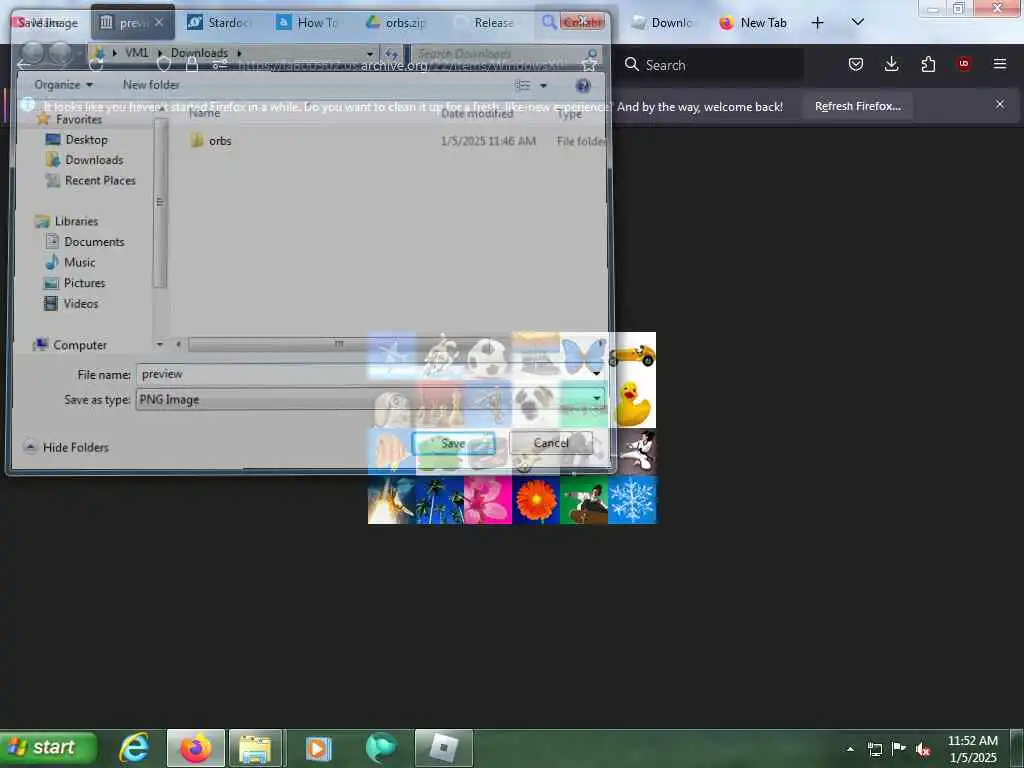The image size is (1024, 768).
Task: Switch to Firefox on the taskbar
Action: pos(196,748)
